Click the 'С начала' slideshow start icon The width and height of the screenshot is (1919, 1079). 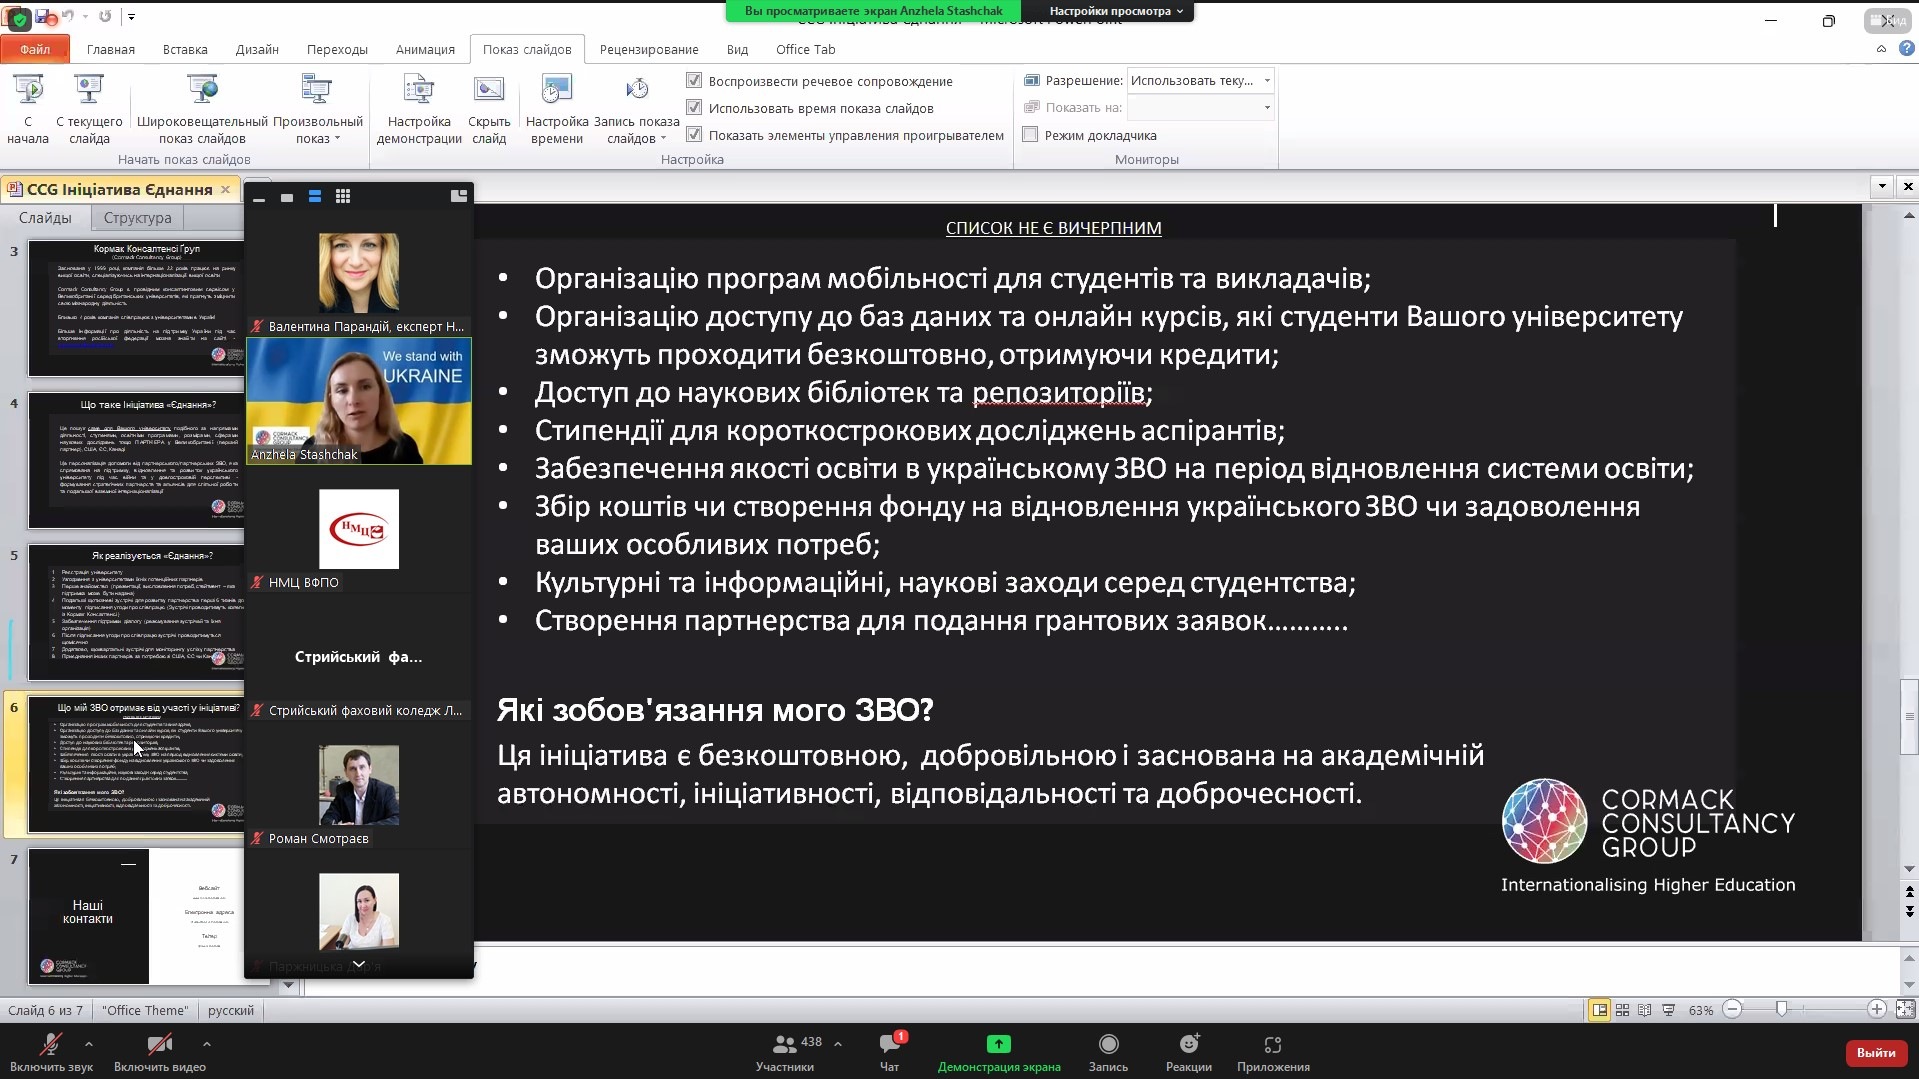pyautogui.click(x=28, y=92)
